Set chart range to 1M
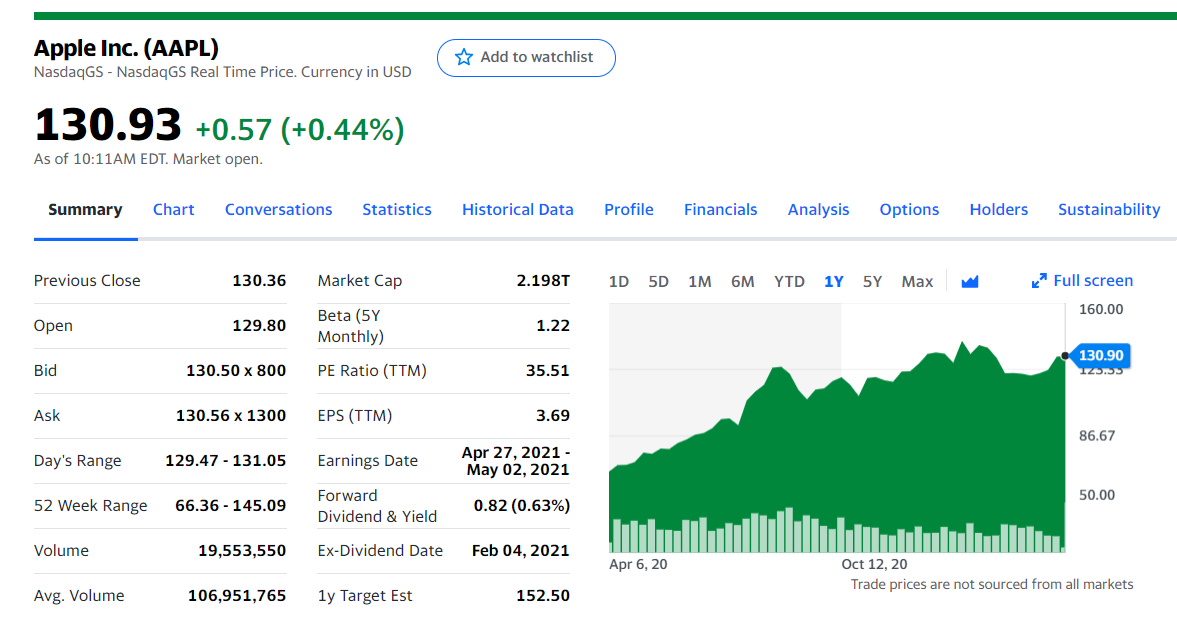The width and height of the screenshot is (1177, 637). [x=700, y=281]
